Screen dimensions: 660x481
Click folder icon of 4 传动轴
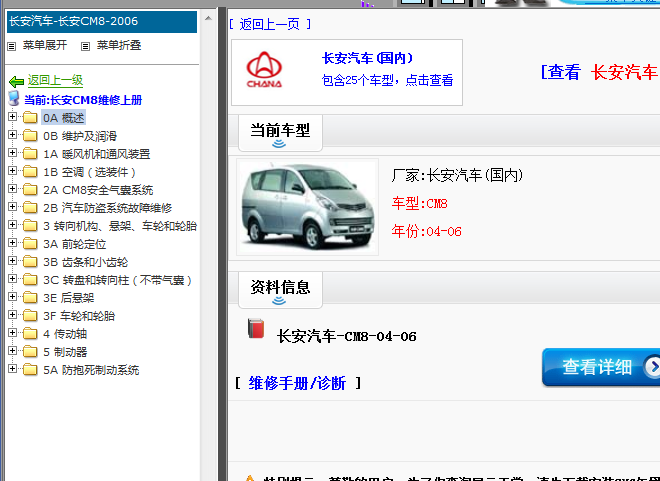pyautogui.click(x=30, y=334)
